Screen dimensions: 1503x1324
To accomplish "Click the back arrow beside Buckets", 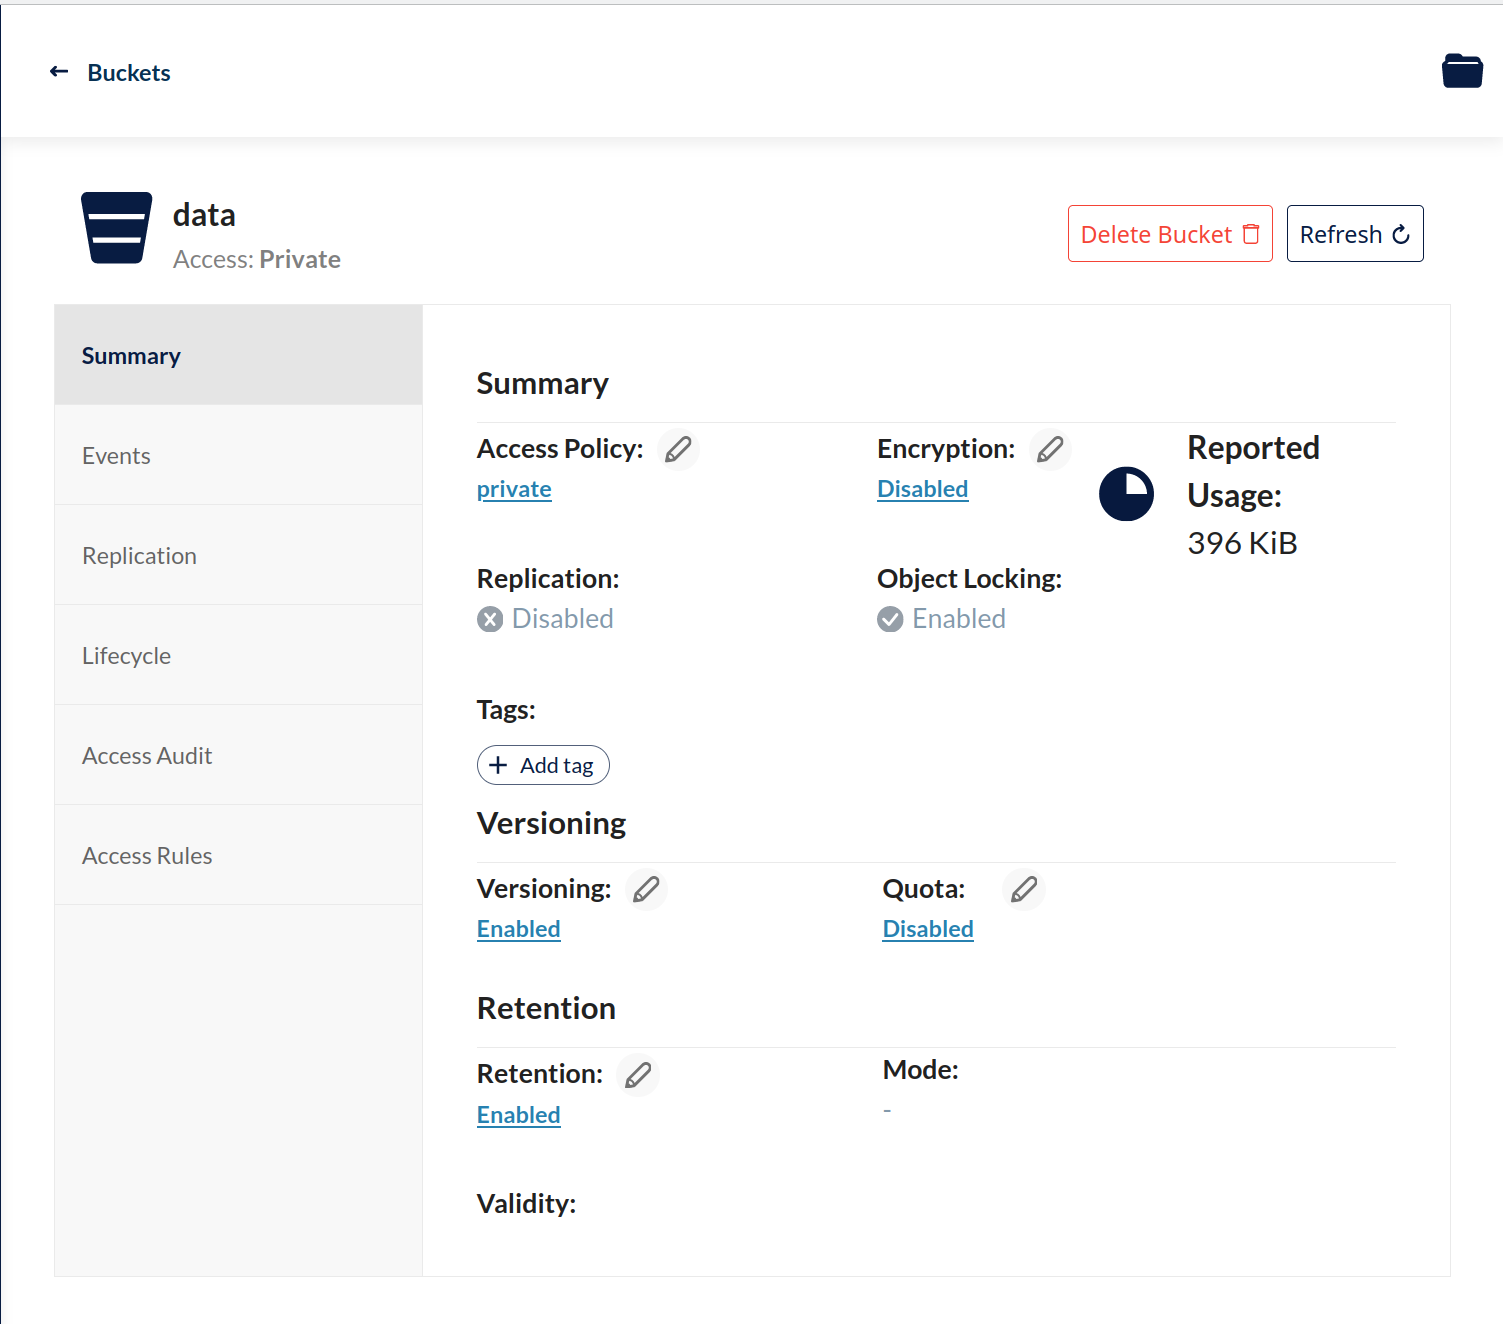I will point(59,72).
